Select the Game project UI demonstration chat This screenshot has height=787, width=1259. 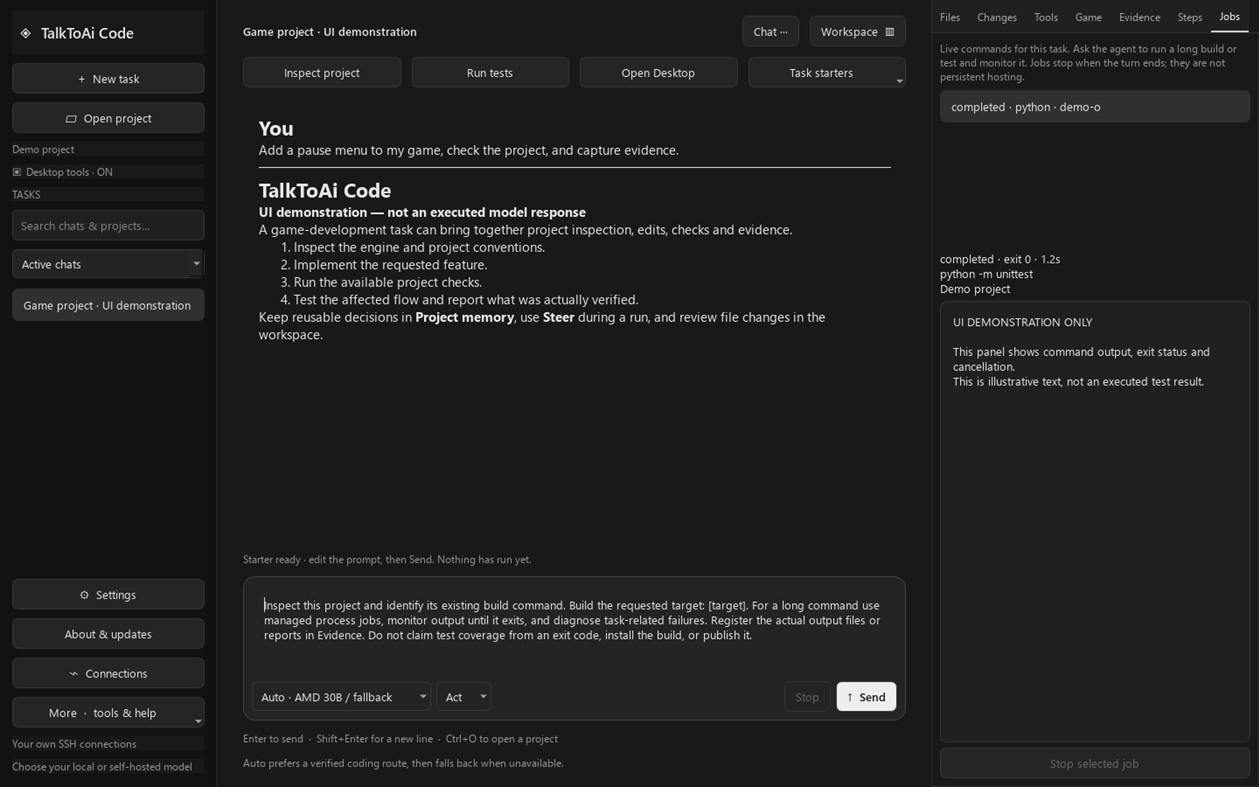(x=108, y=305)
